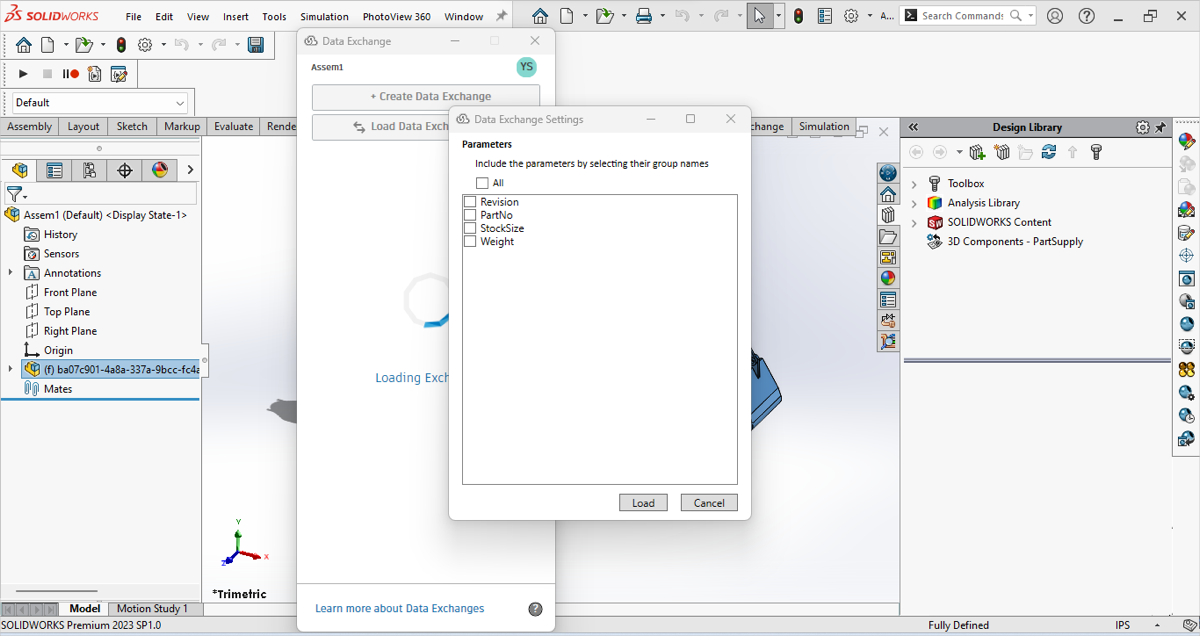1200x636 pixels.
Task: Open the DisplayManager color ball tab
Action: (160, 170)
